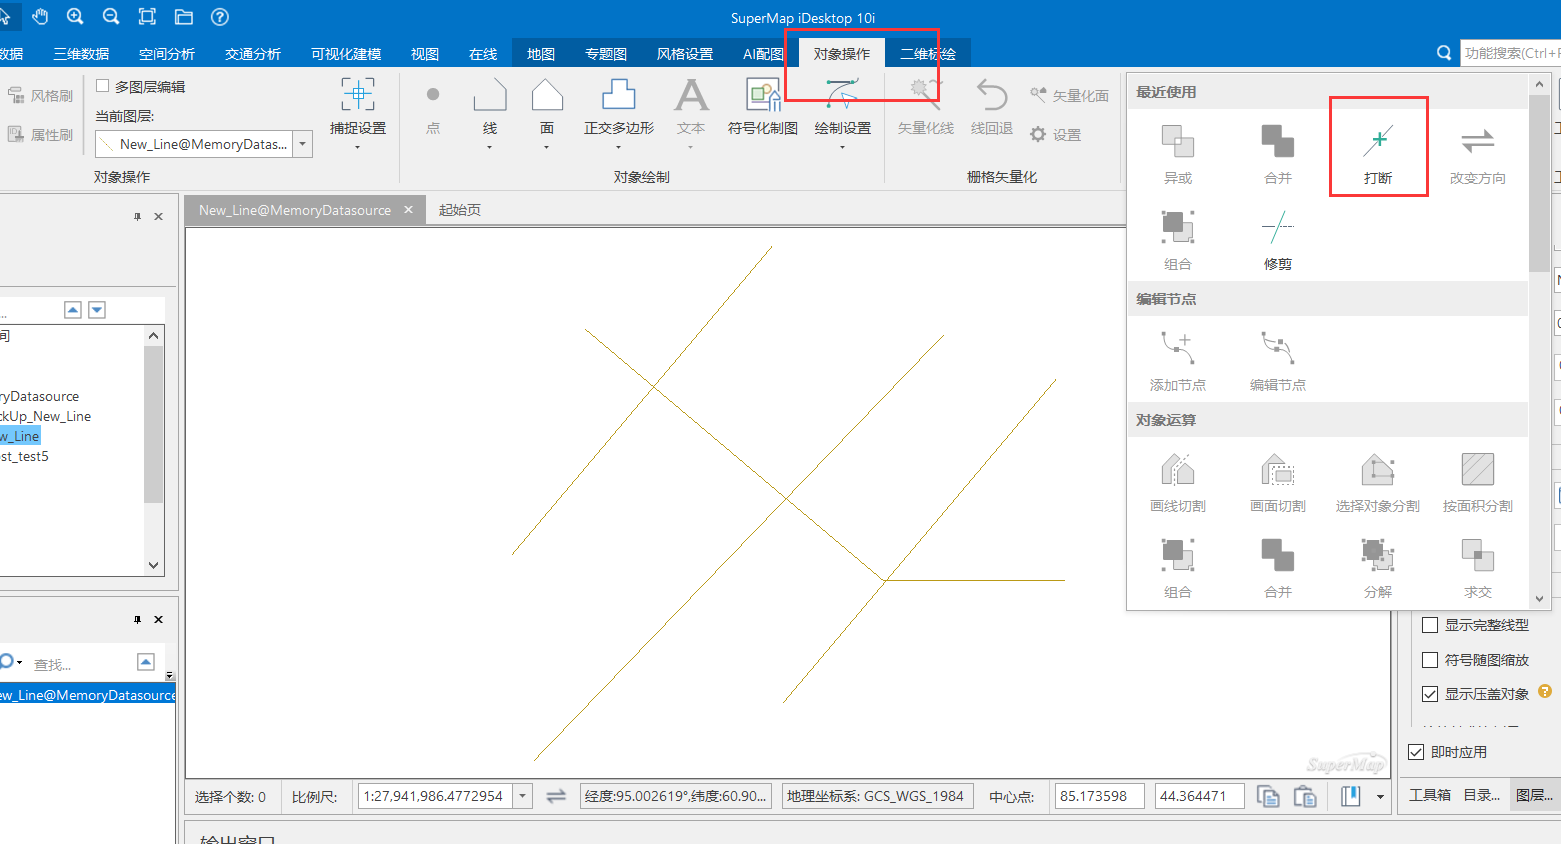Click the 风格刷 style brush button
The width and height of the screenshot is (1561, 844).
pyautogui.click(x=41, y=96)
